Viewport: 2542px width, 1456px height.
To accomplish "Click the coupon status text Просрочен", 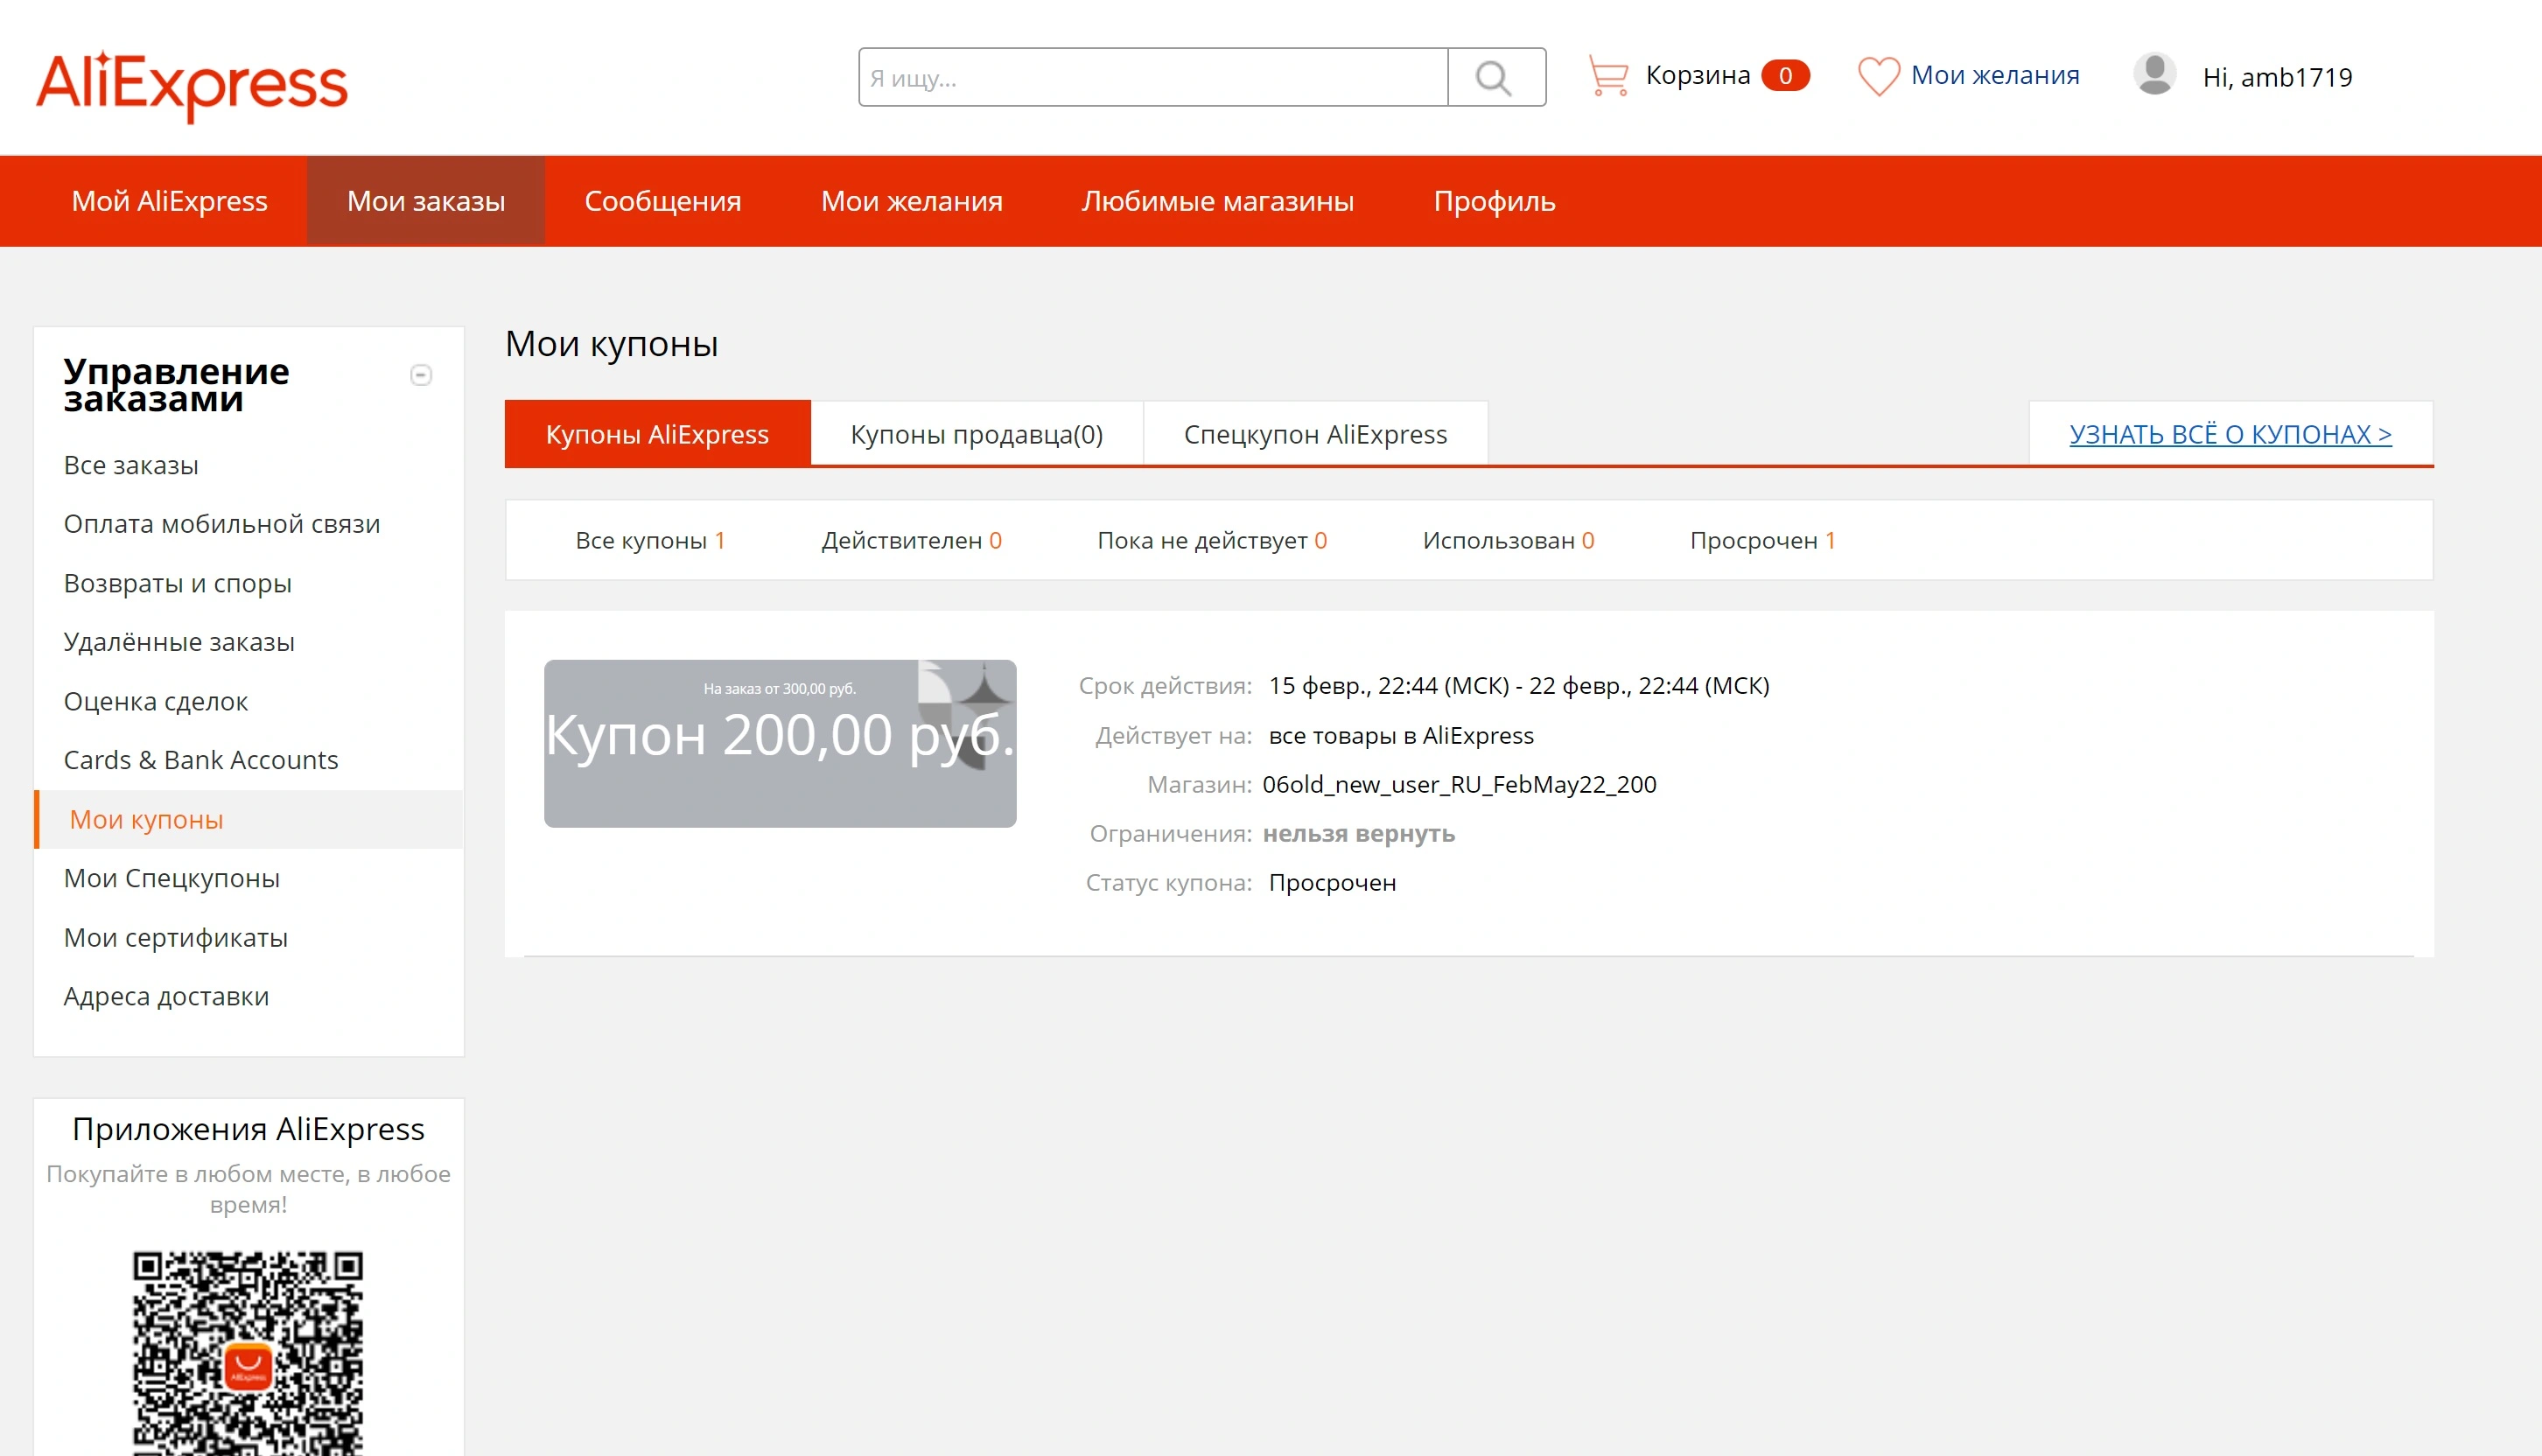I will click(1332, 882).
